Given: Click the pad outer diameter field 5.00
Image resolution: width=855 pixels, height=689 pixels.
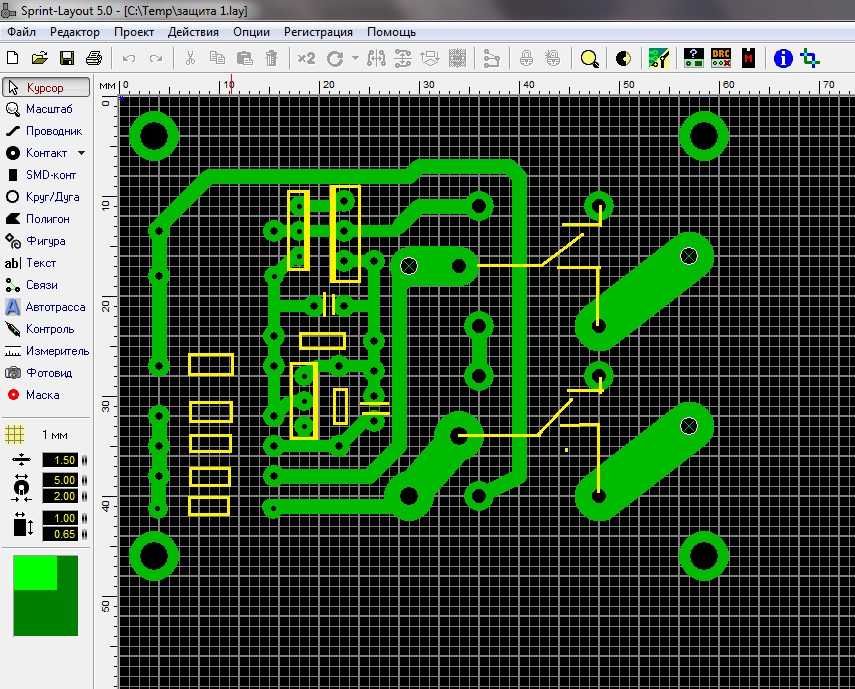Looking at the screenshot, I should point(60,480).
